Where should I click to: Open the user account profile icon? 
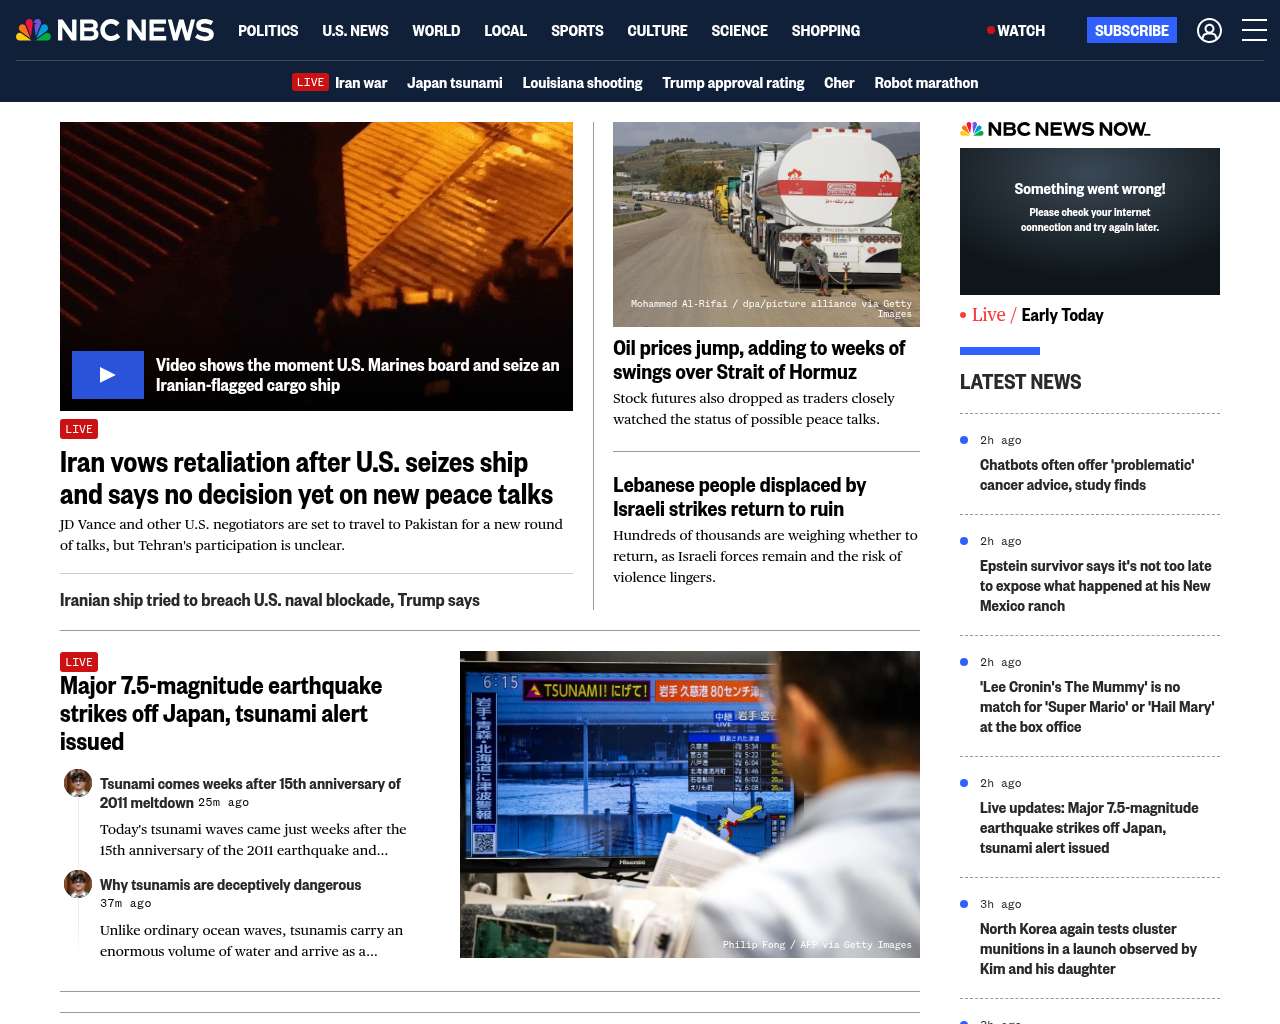point(1209,31)
